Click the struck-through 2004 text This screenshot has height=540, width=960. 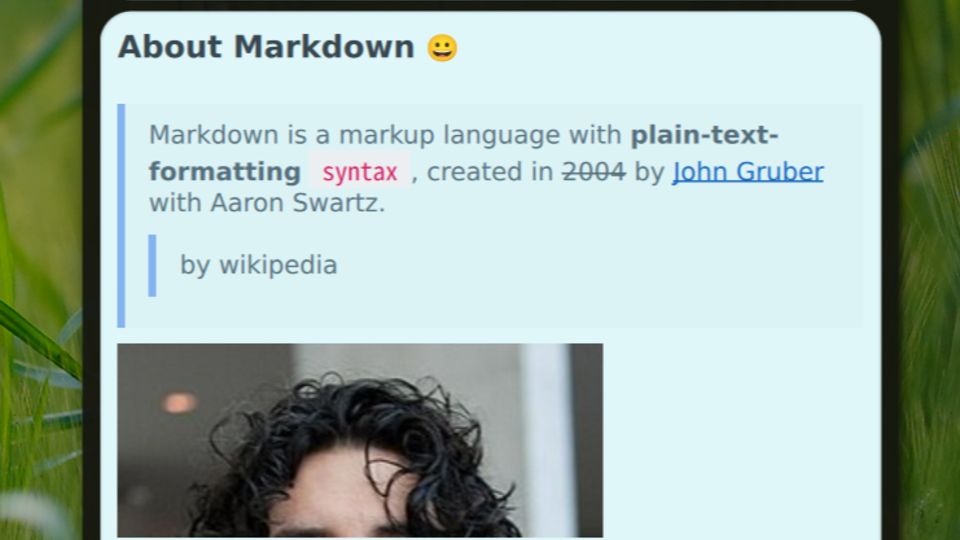594,171
